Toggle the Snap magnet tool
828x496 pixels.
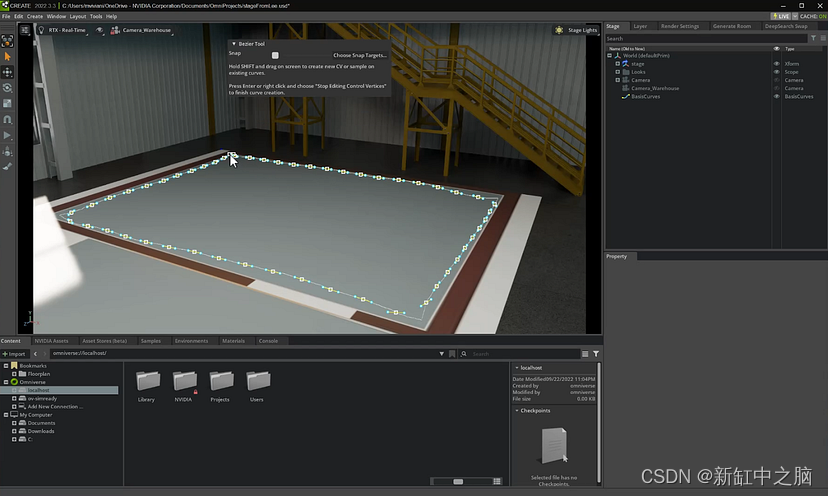click(x=7, y=119)
